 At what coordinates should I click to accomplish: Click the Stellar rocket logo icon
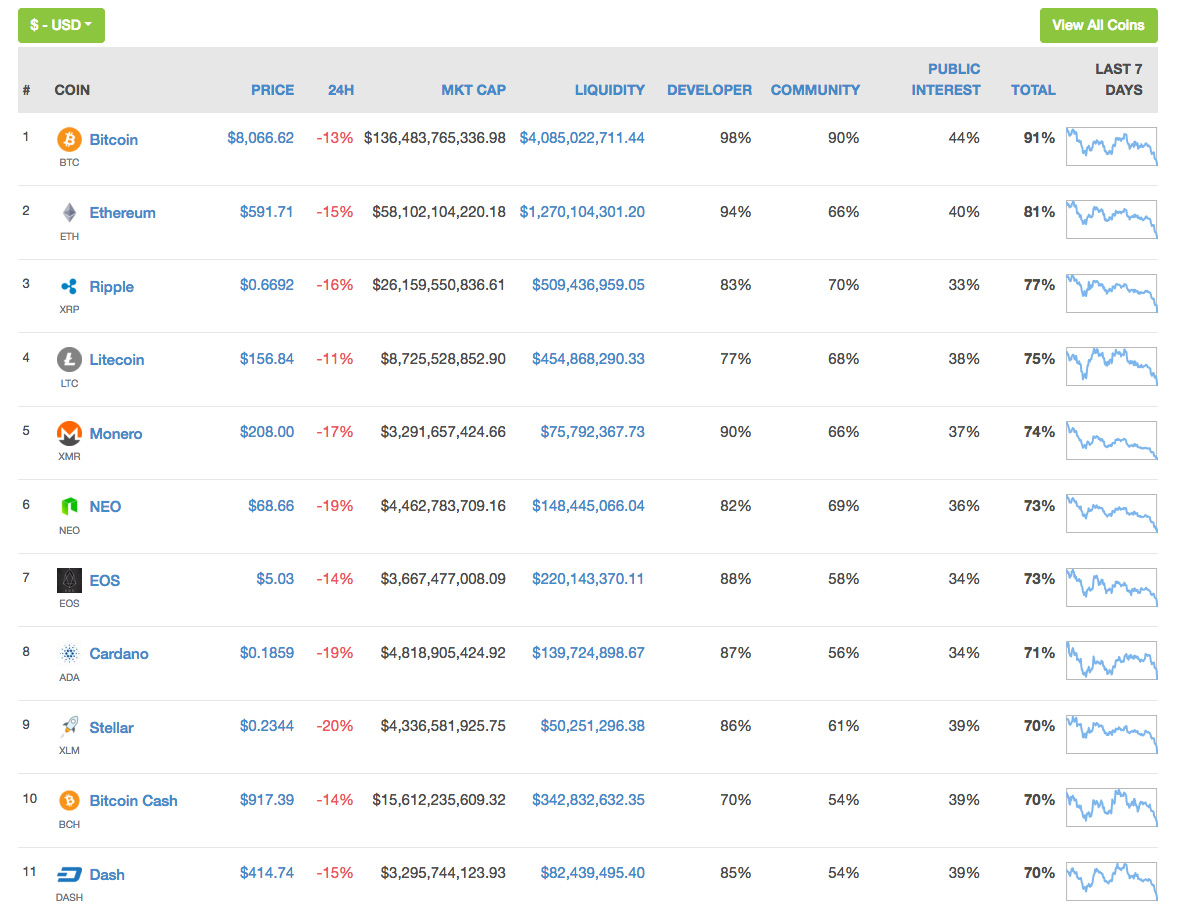click(69, 726)
